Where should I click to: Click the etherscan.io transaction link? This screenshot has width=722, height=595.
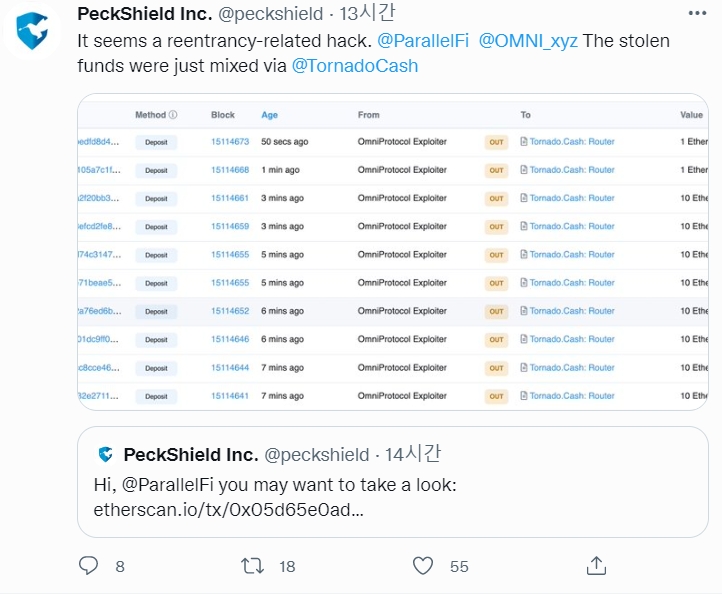click(220, 508)
